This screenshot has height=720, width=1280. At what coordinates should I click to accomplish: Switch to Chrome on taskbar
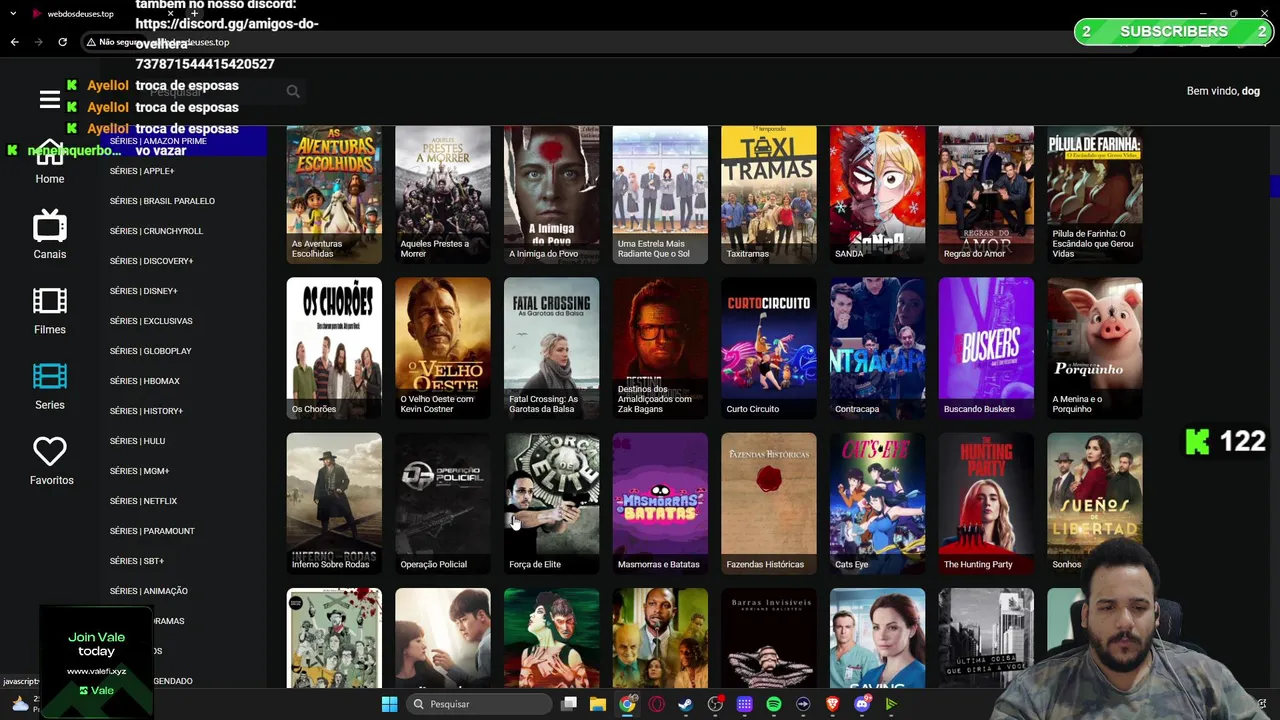pos(627,704)
